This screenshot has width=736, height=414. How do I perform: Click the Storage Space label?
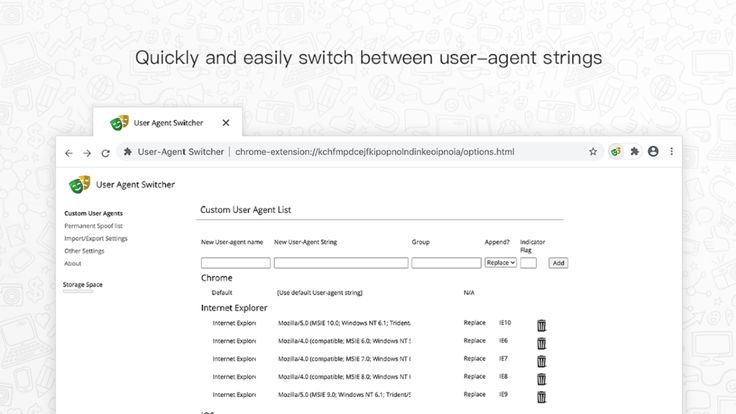[83, 284]
